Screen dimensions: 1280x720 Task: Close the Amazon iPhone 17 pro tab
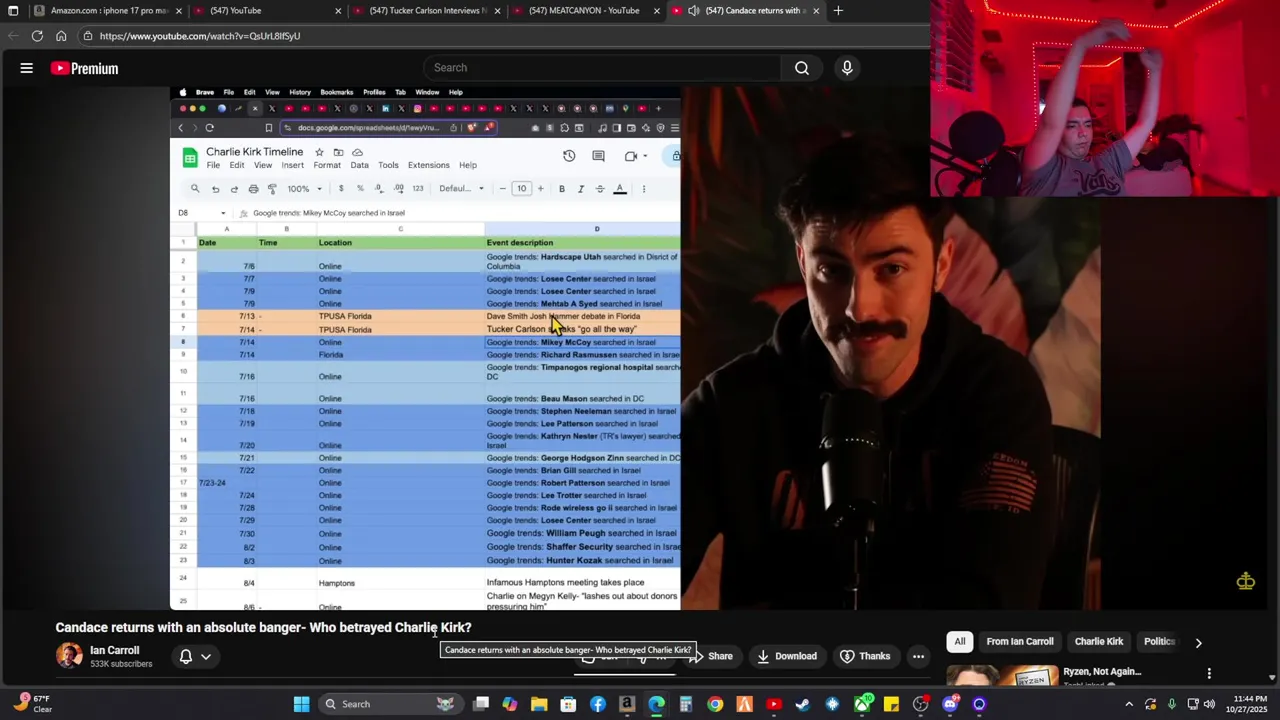coord(178,10)
